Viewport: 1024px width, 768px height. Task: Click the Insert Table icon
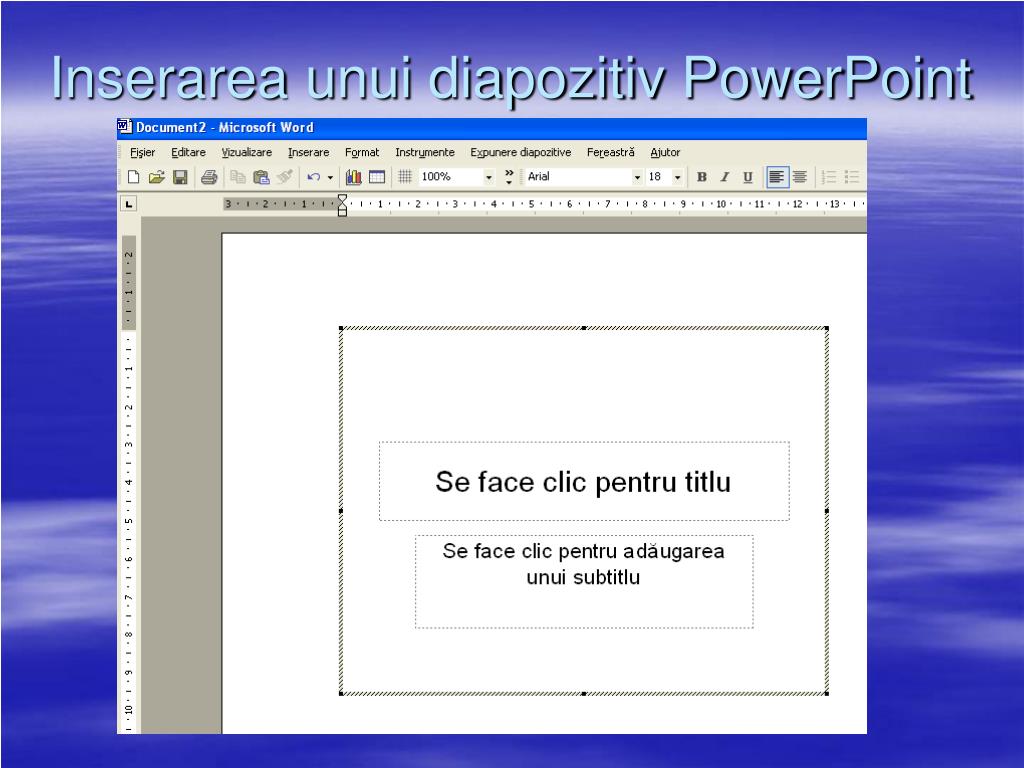point(377,177)
